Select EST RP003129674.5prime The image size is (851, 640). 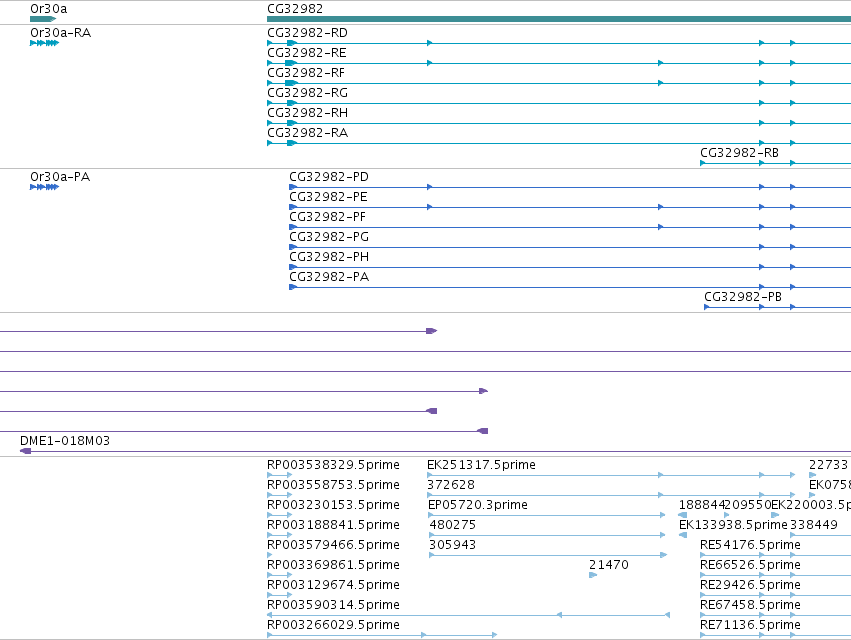click(x=333, y=586)
